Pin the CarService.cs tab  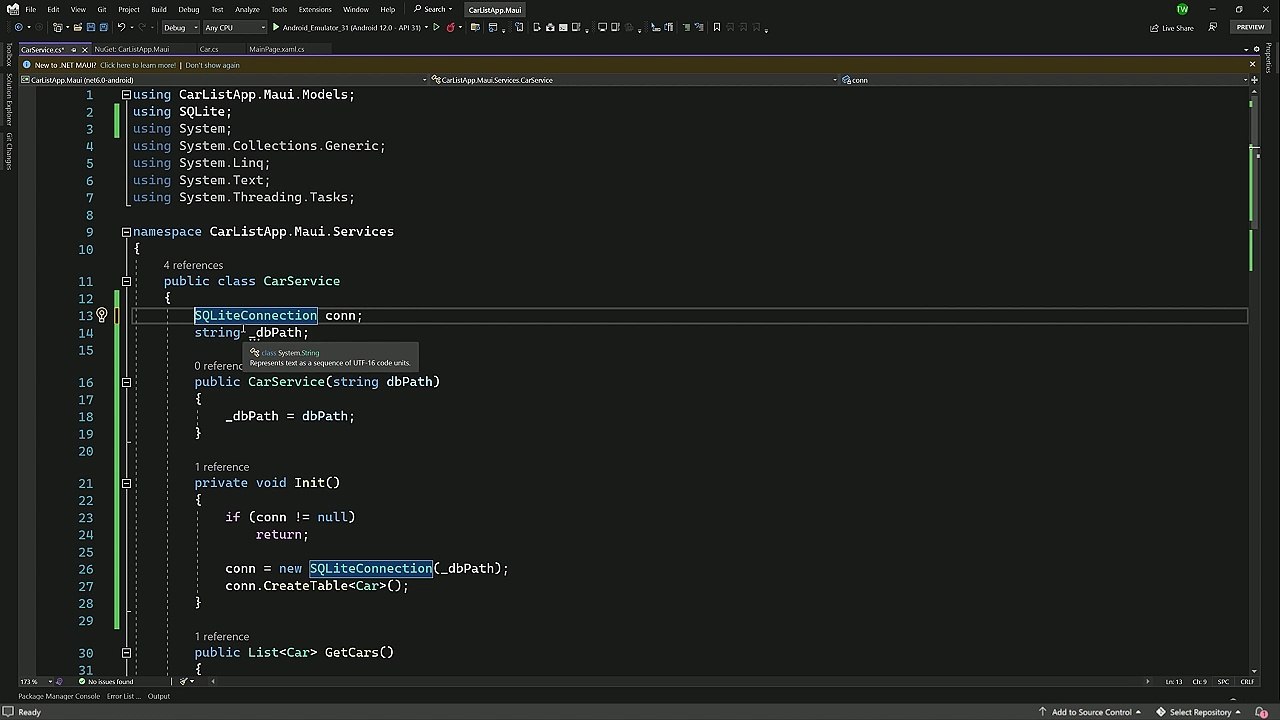74,49
